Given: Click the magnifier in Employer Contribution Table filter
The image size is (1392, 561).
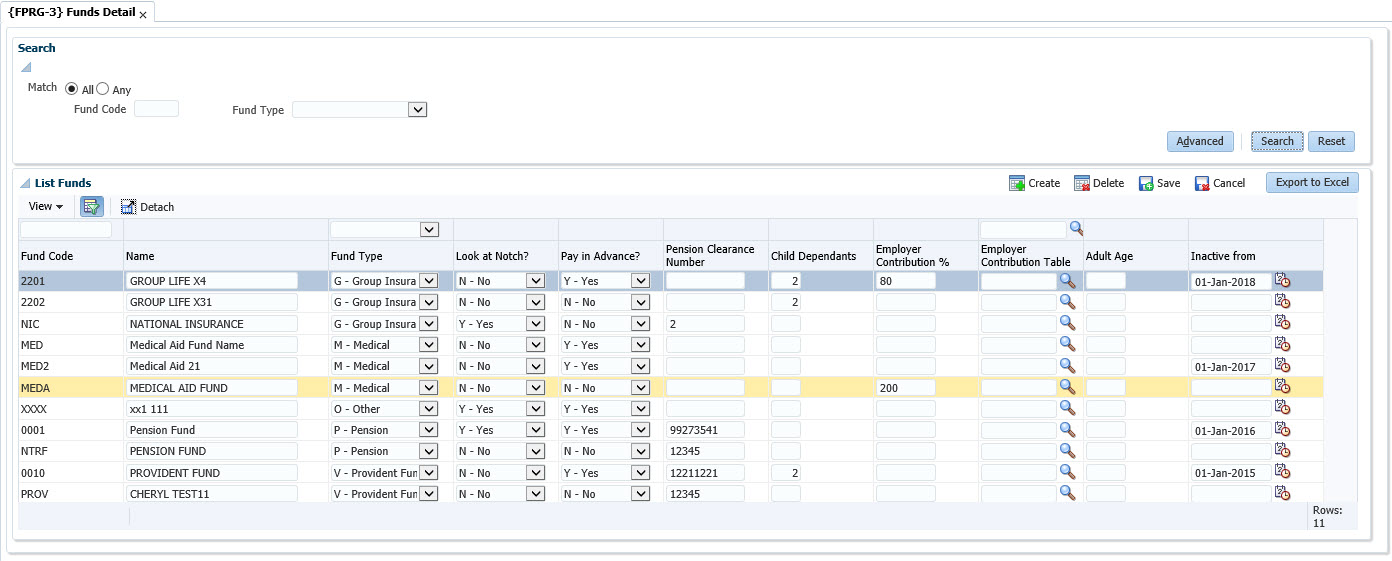Looking at the screenshot, I should tap(1076, 228).
